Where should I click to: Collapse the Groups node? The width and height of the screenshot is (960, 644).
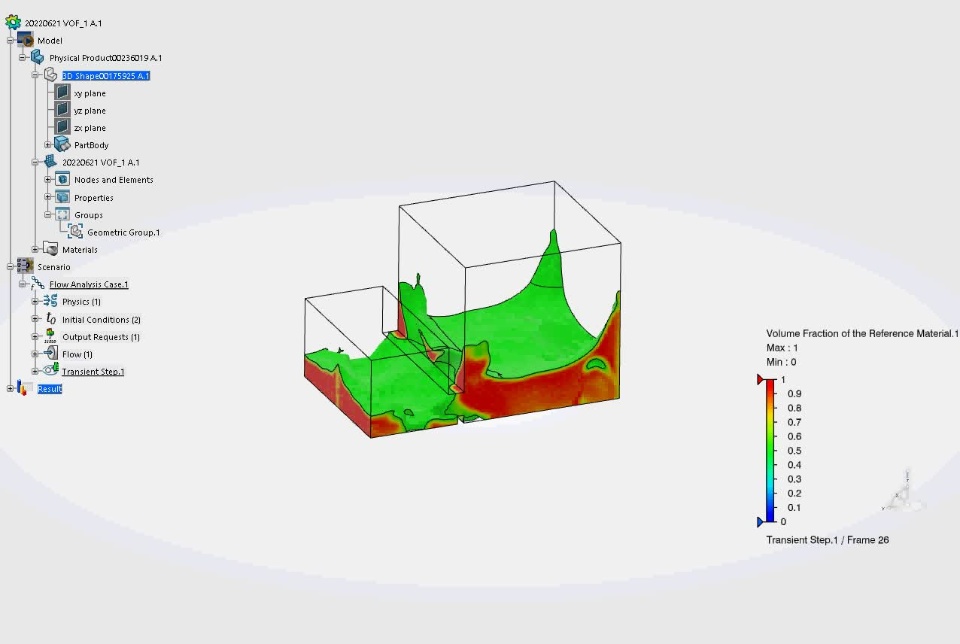pyautogui.click(x=48, y=215)
